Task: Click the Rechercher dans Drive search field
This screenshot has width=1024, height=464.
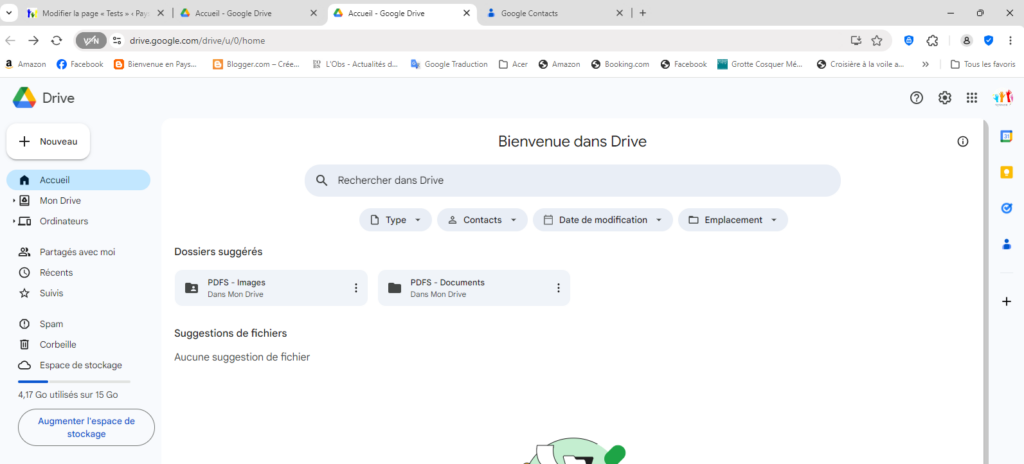Action: tap(572, 181)
